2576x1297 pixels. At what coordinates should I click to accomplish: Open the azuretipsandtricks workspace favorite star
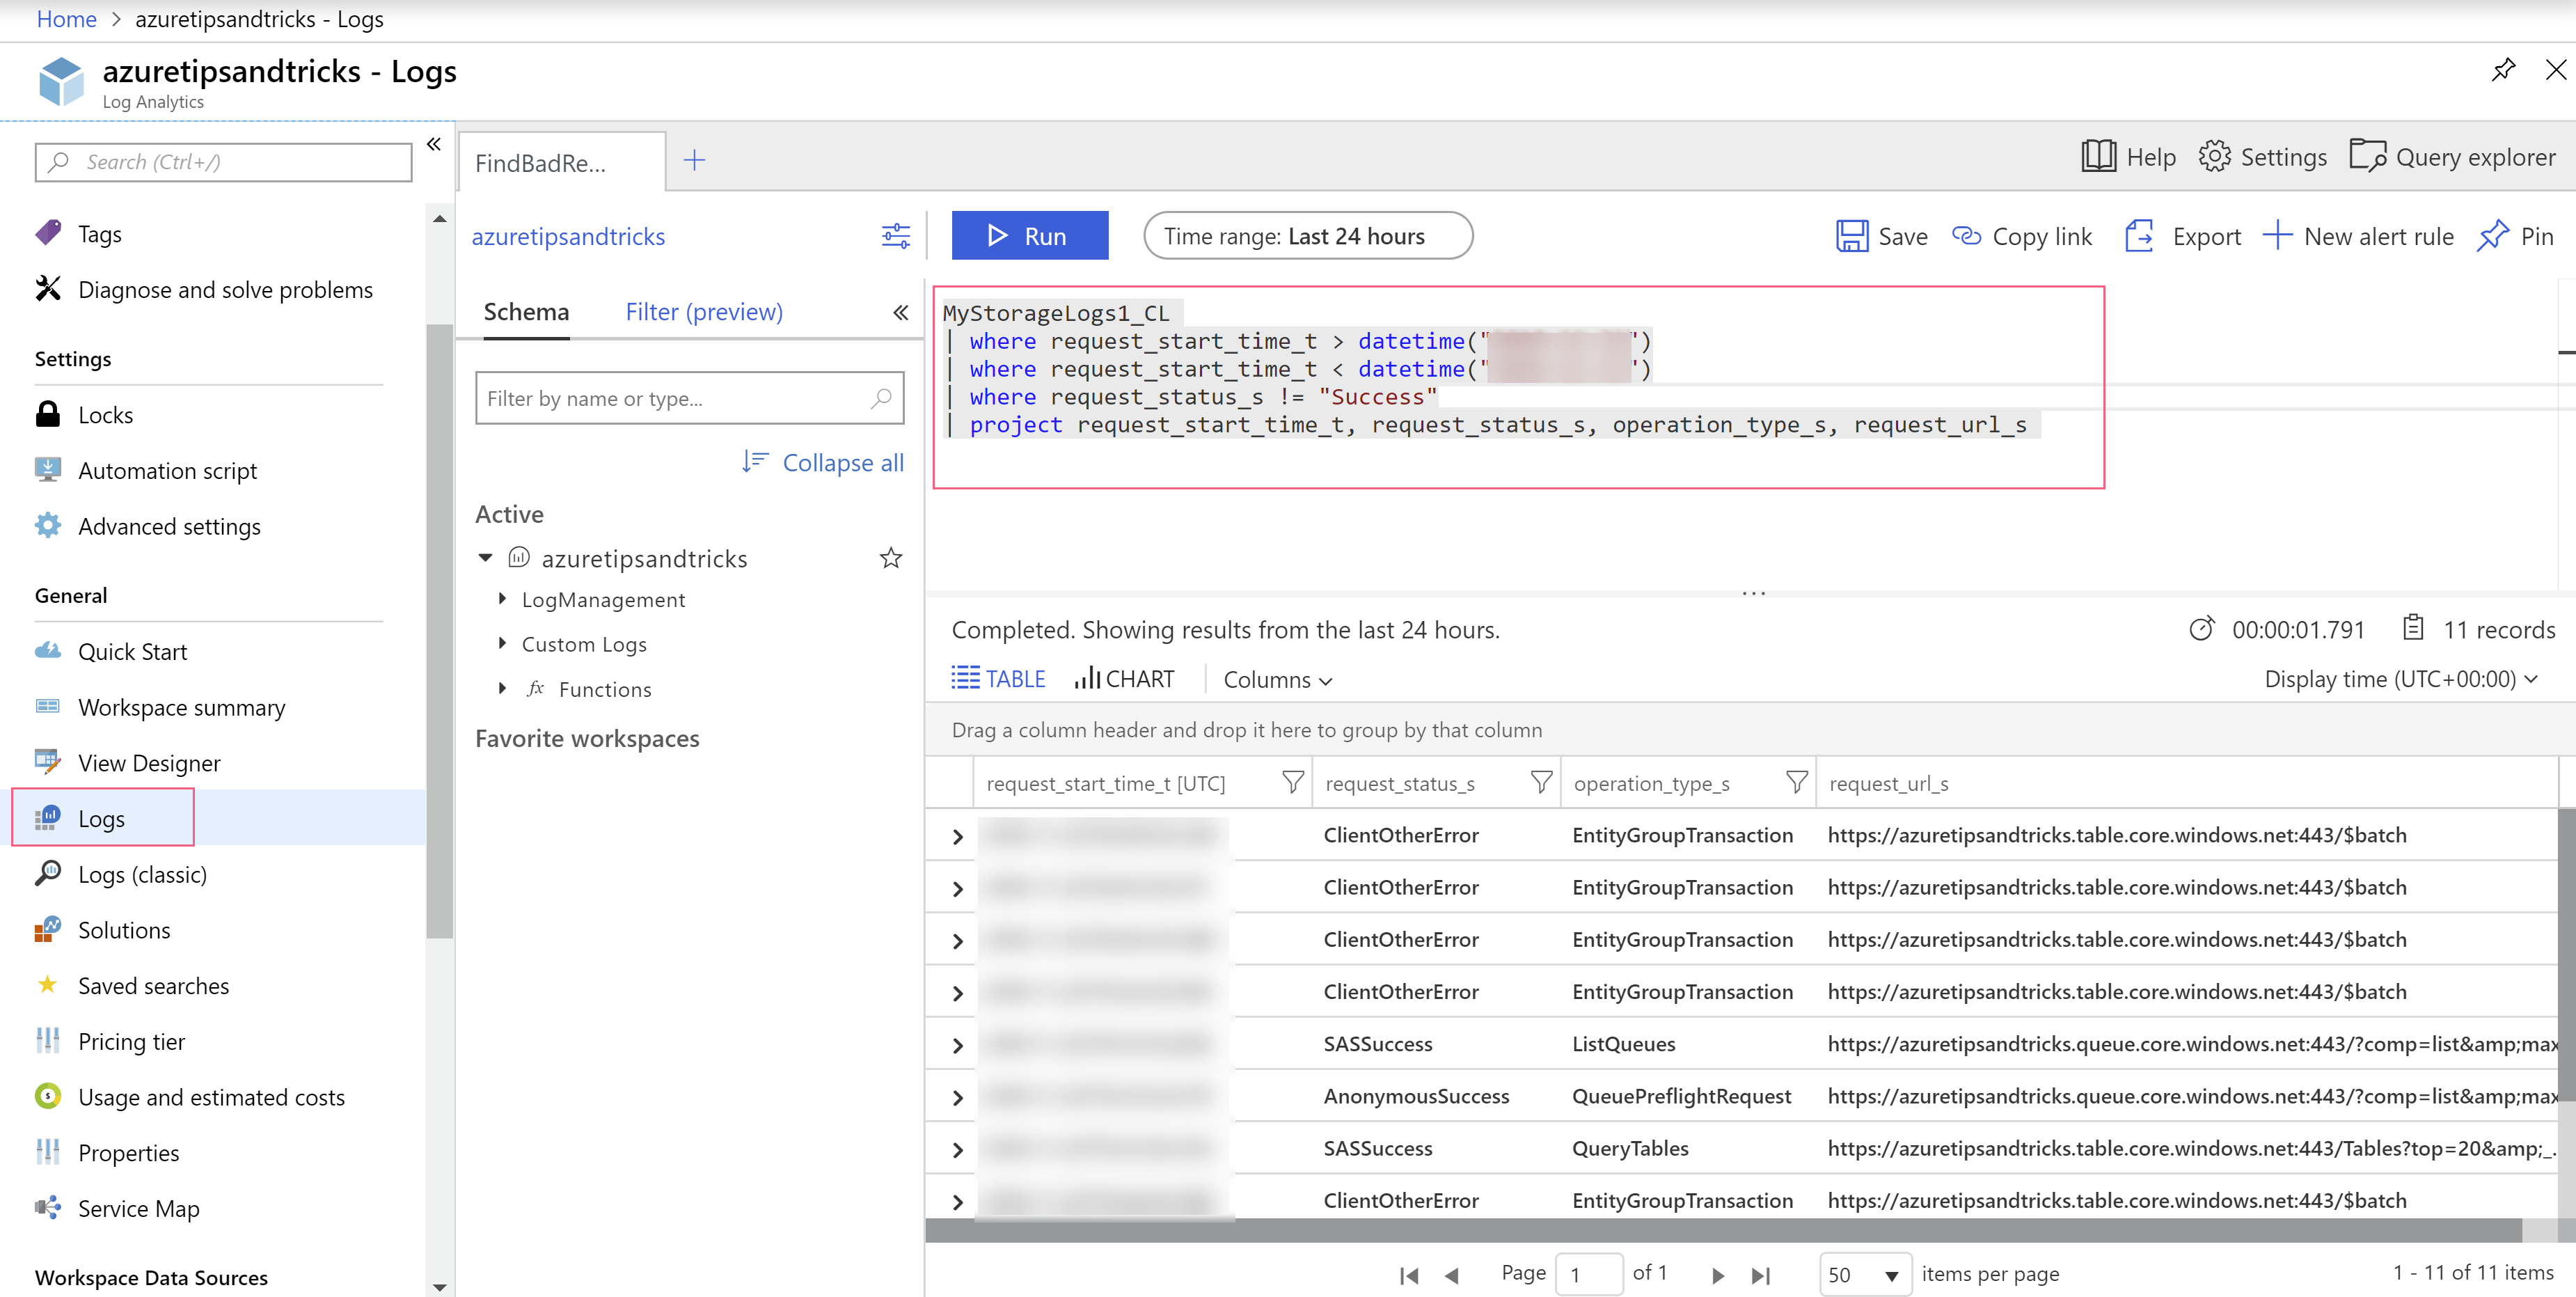[891, 559]
